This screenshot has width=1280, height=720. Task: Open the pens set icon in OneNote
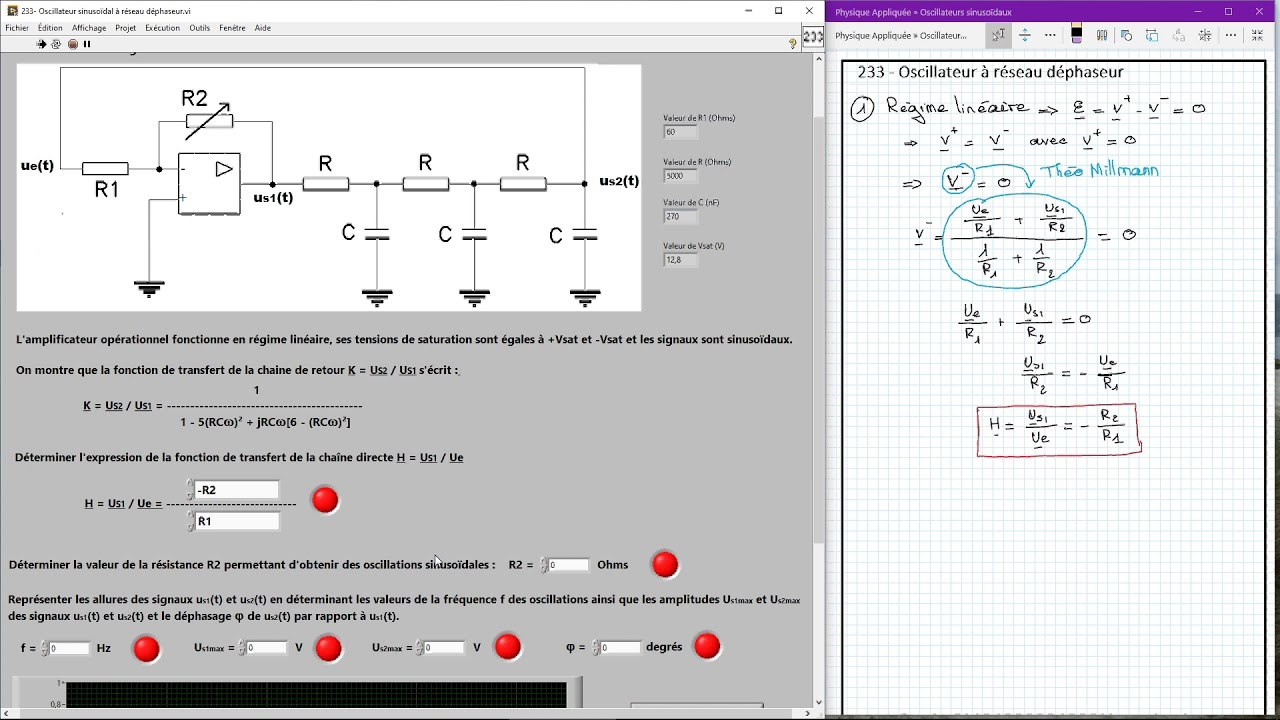[x=1102, y=35]
